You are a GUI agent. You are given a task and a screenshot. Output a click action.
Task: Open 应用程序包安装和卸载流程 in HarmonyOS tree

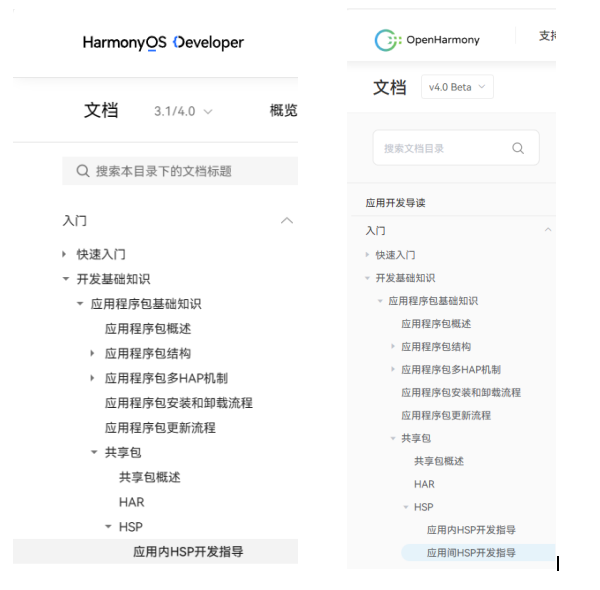tap(179, 403)
